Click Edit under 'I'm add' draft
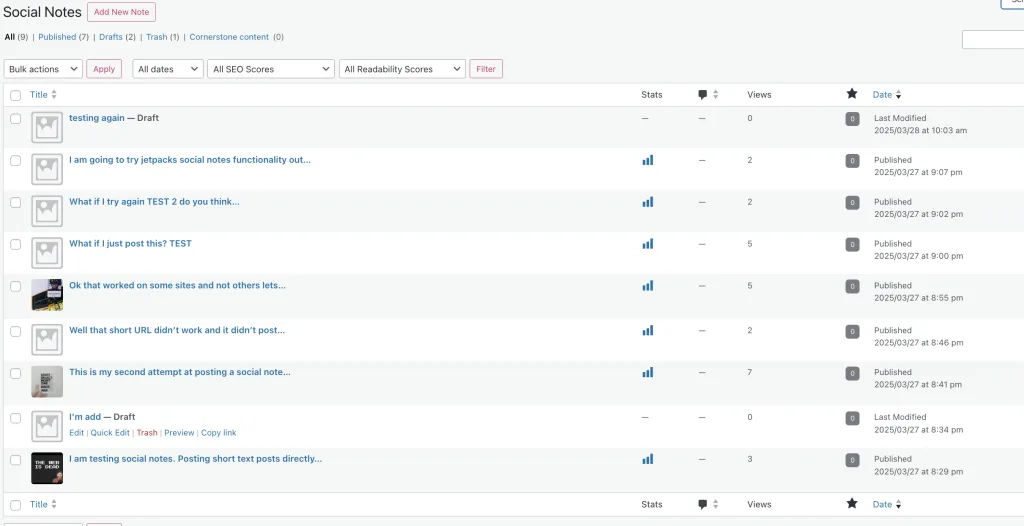Image resolution: width=1024 pixels, height=526 pixels. [x=76, y=433]
